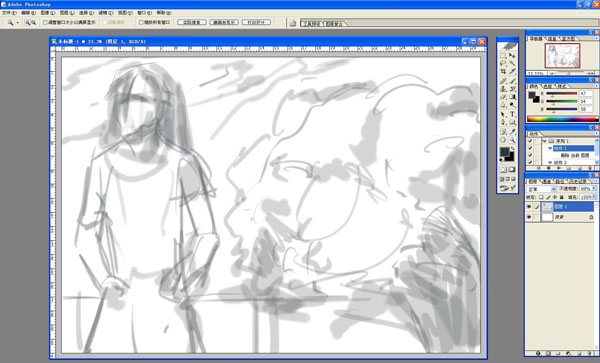Click the lock-all icon in Layers panel
This screenshot has width=600, height=363.
[x=561, y=197]
